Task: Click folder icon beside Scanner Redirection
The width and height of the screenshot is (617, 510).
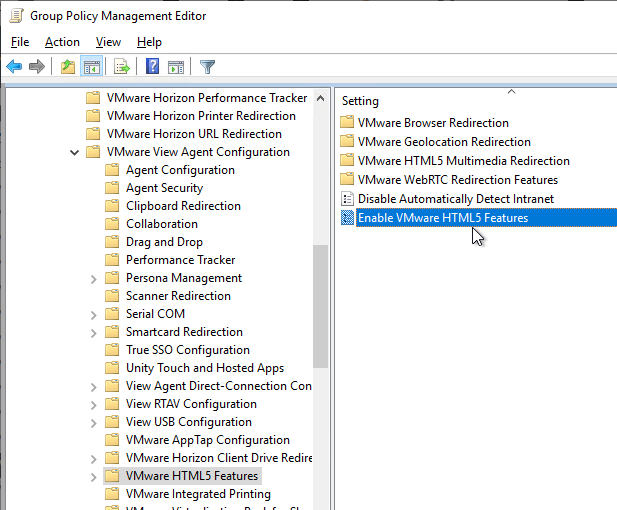Action: coord(112,296)
